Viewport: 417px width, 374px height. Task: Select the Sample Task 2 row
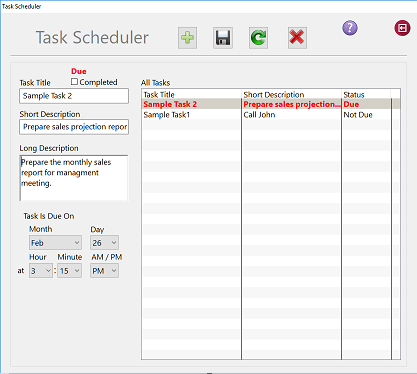click(x=271, y=104)
